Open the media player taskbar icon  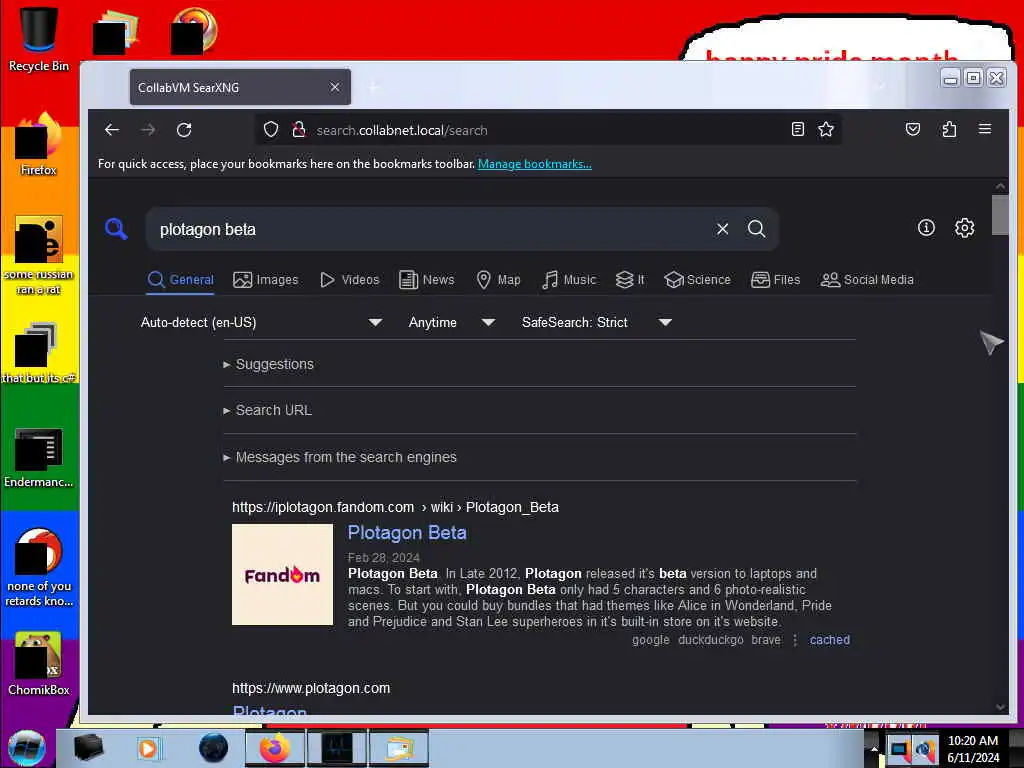pos(148,748)
